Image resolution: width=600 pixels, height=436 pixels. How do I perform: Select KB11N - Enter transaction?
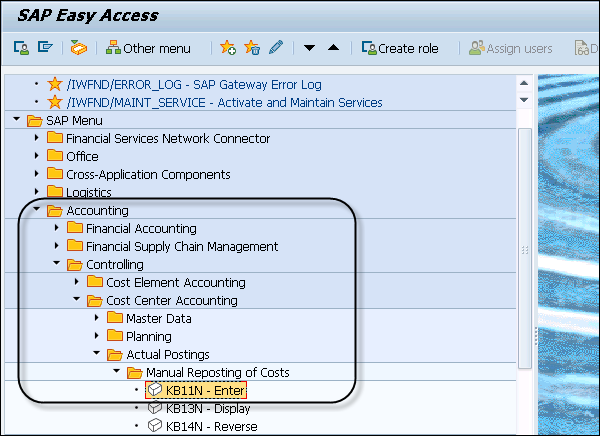coord(205,390)
